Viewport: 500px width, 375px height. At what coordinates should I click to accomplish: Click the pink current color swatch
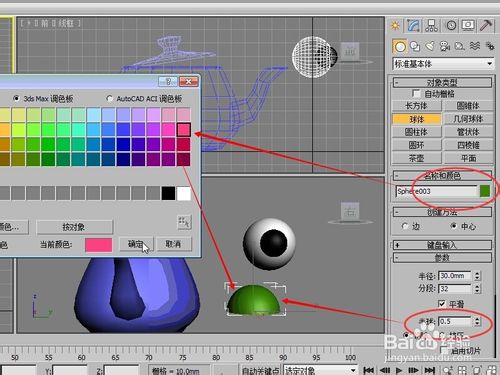click(99, 245)
